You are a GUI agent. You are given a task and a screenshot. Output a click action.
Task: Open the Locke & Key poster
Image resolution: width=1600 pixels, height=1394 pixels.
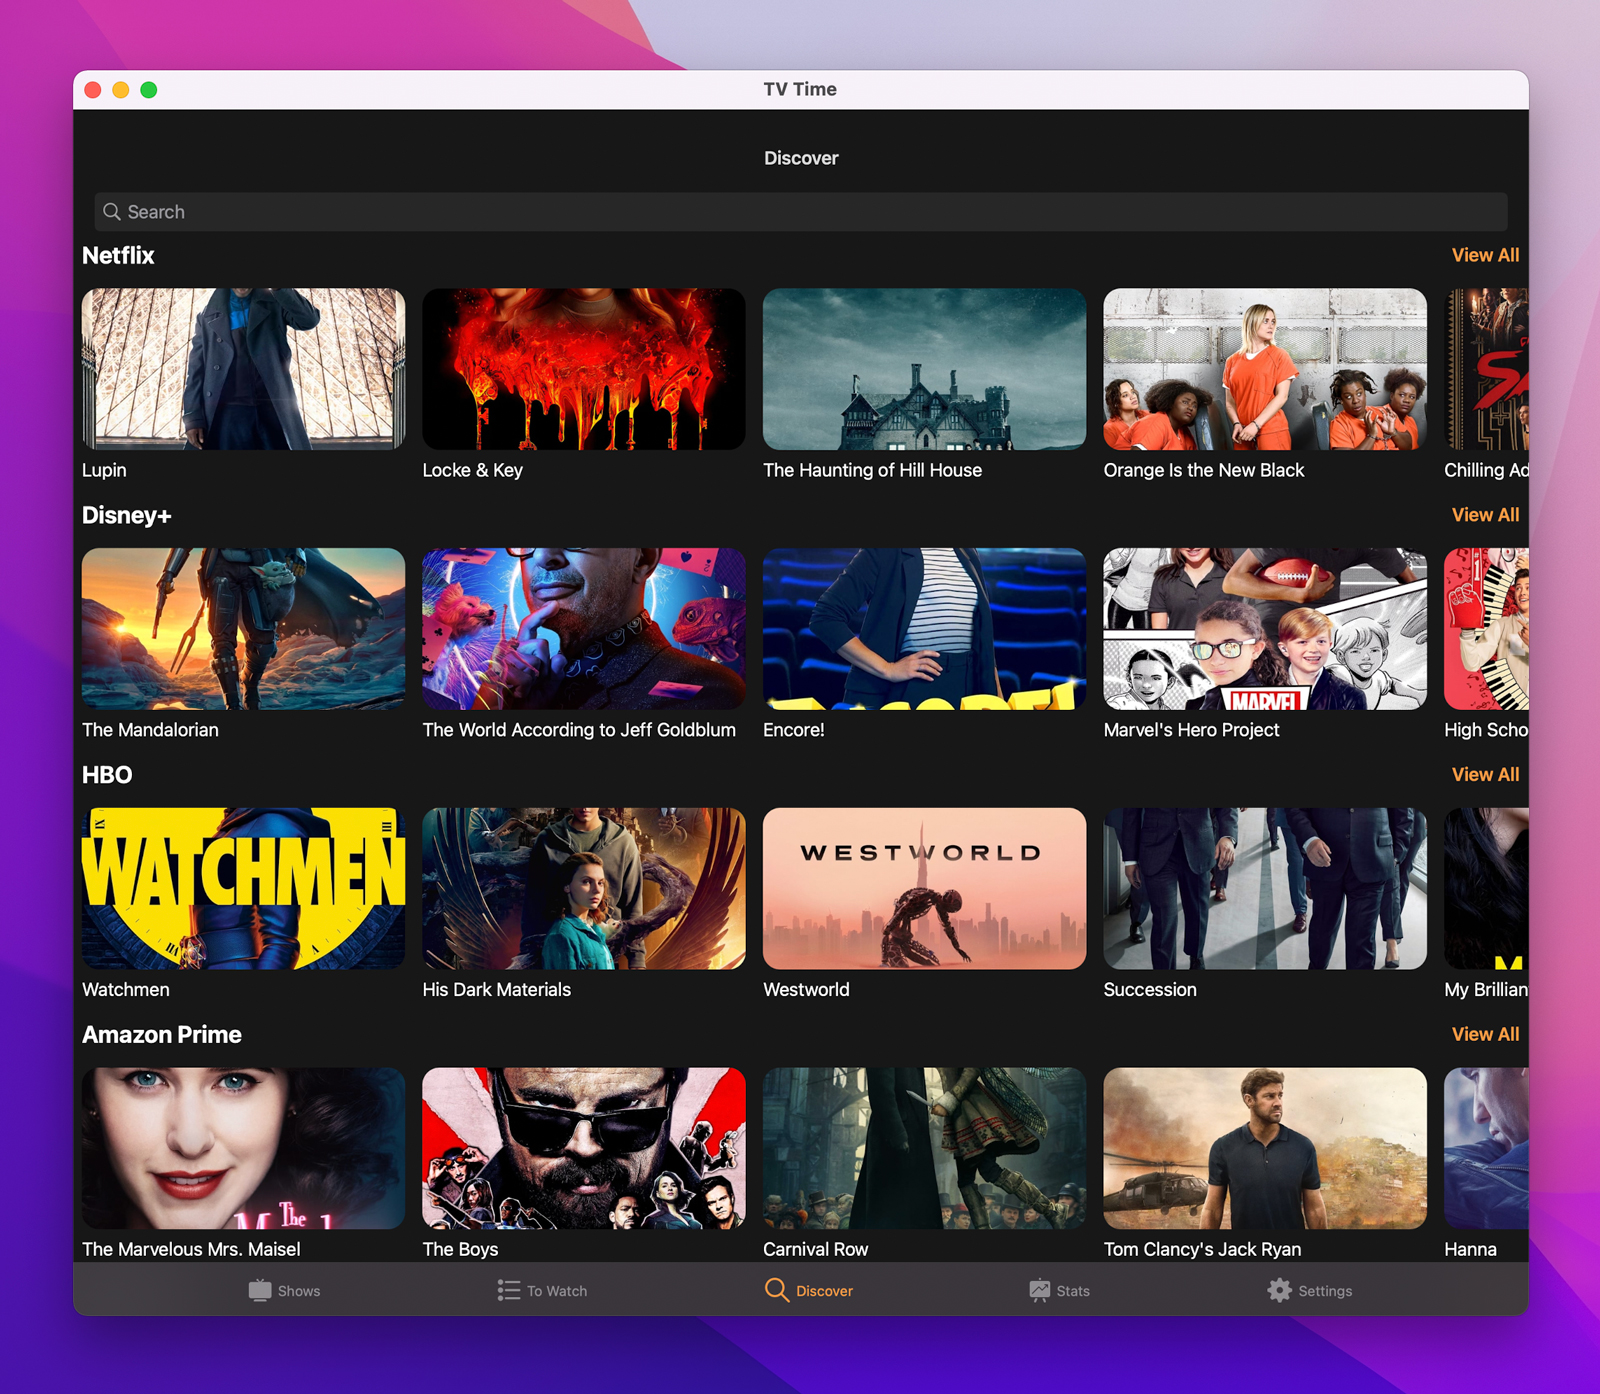click(x=584, y=369)
